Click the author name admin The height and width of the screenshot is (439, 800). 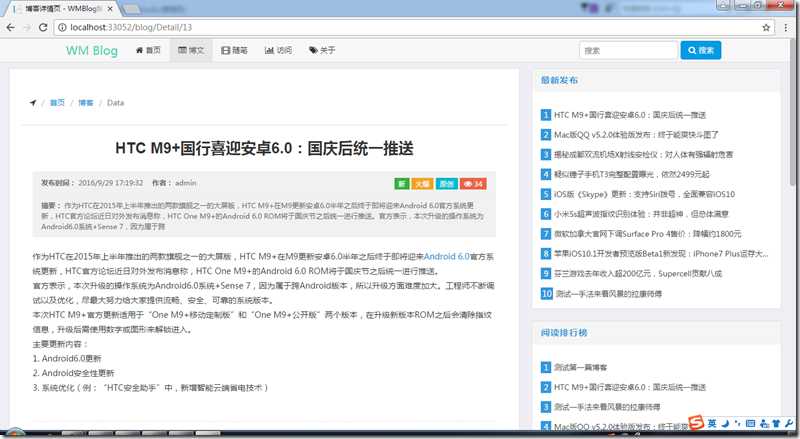[186, 183]
